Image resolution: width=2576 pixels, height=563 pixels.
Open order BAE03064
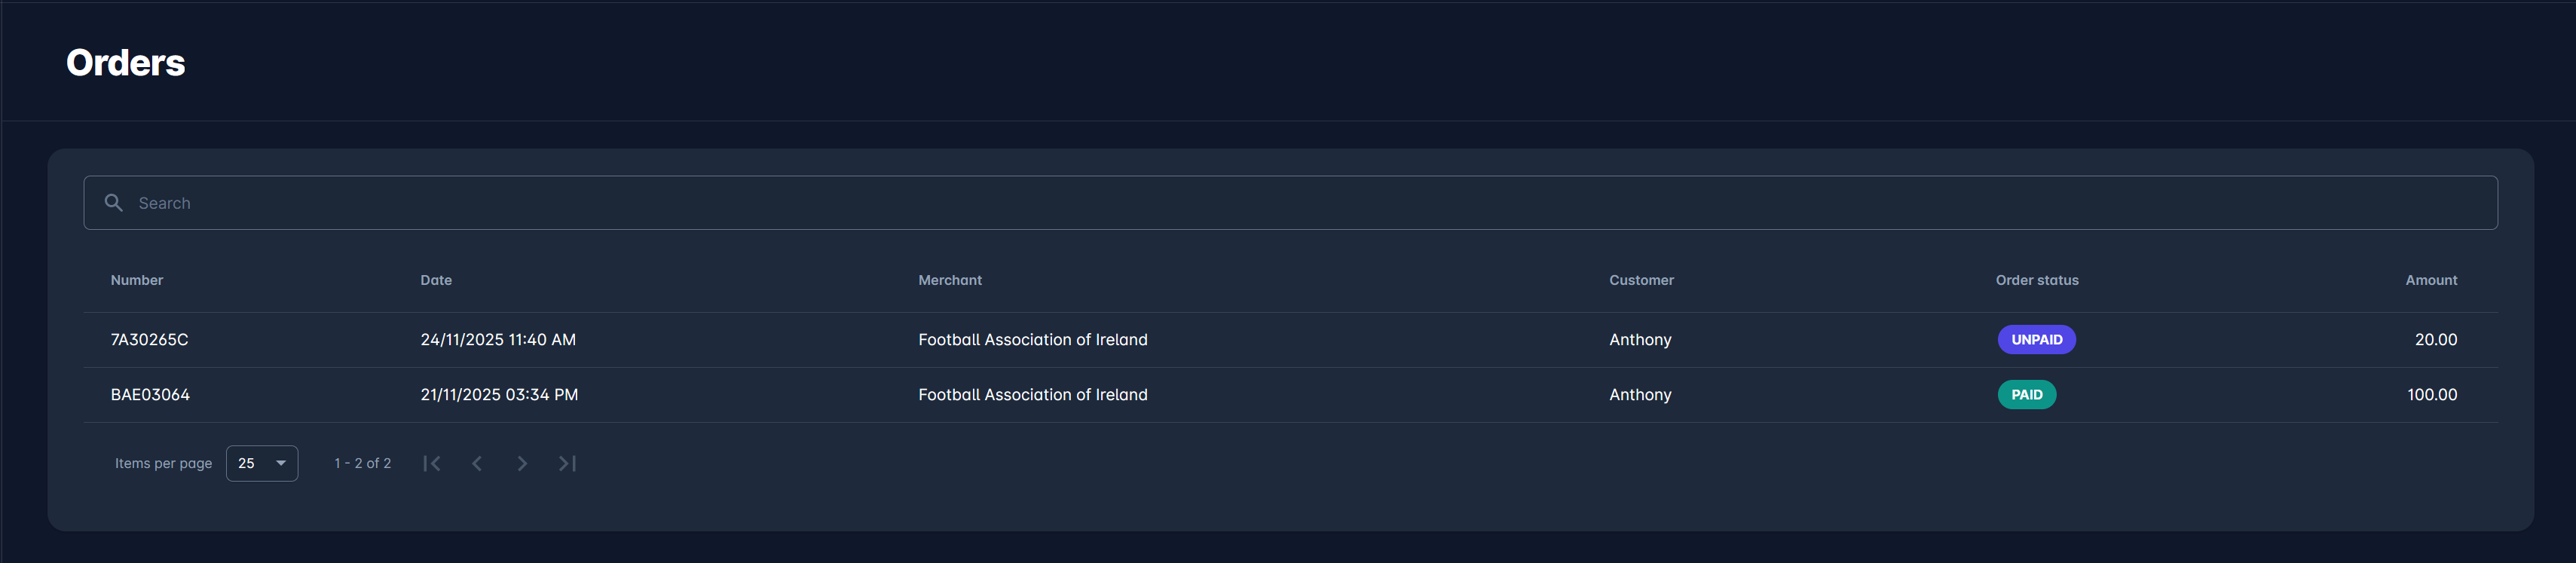[x=151, y=395]
